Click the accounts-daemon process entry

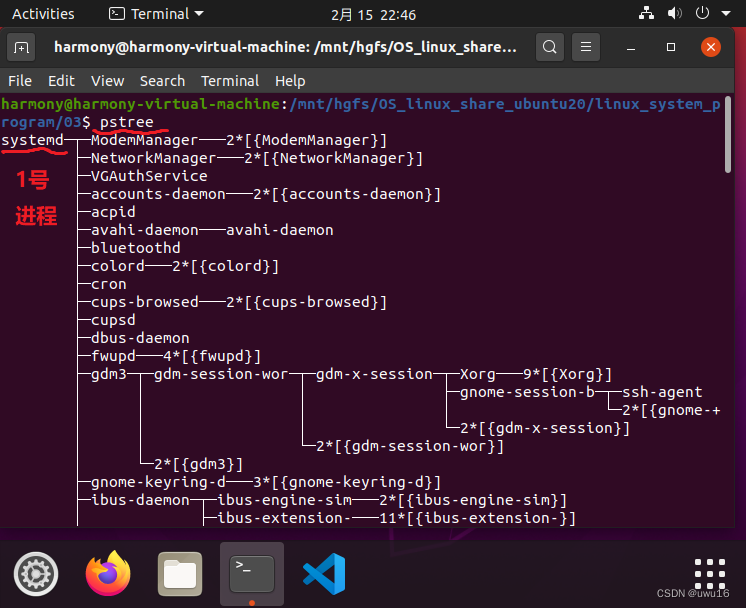tap(158, 194)
